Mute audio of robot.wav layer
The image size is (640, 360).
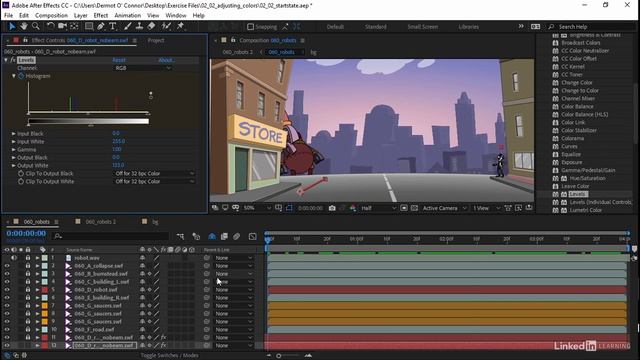14,258
